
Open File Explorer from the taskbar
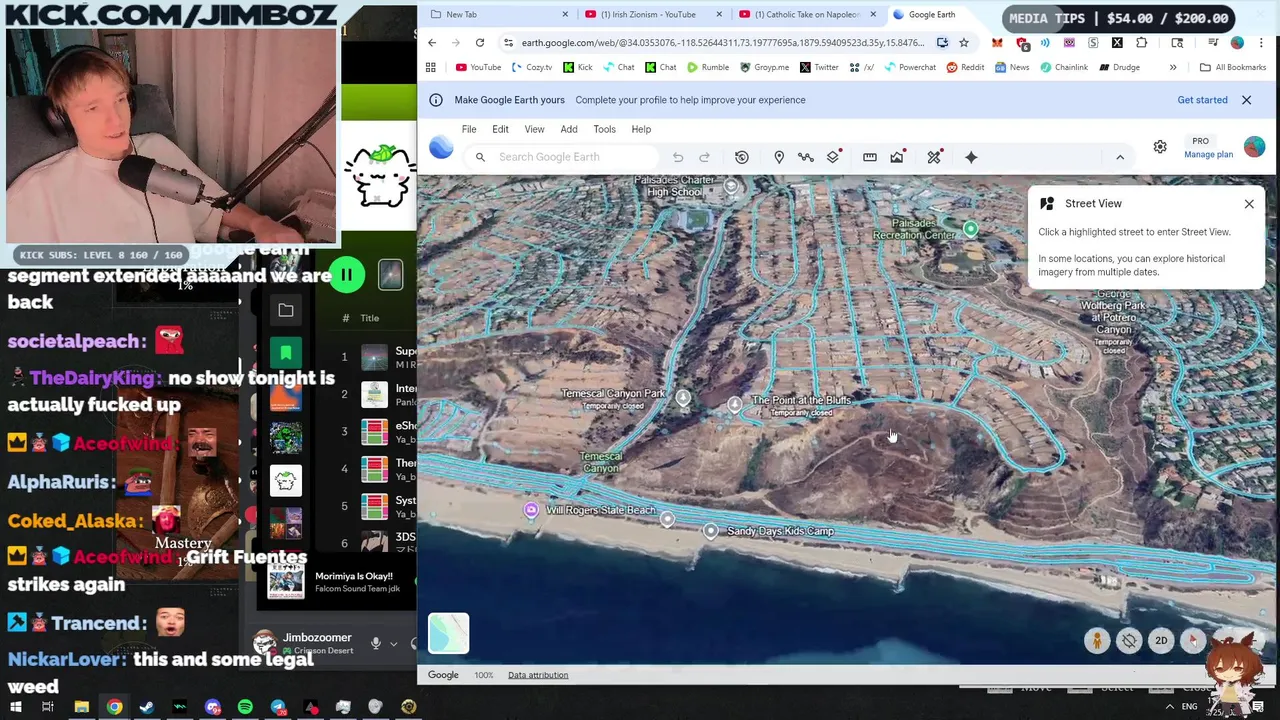tap(81, 707)
